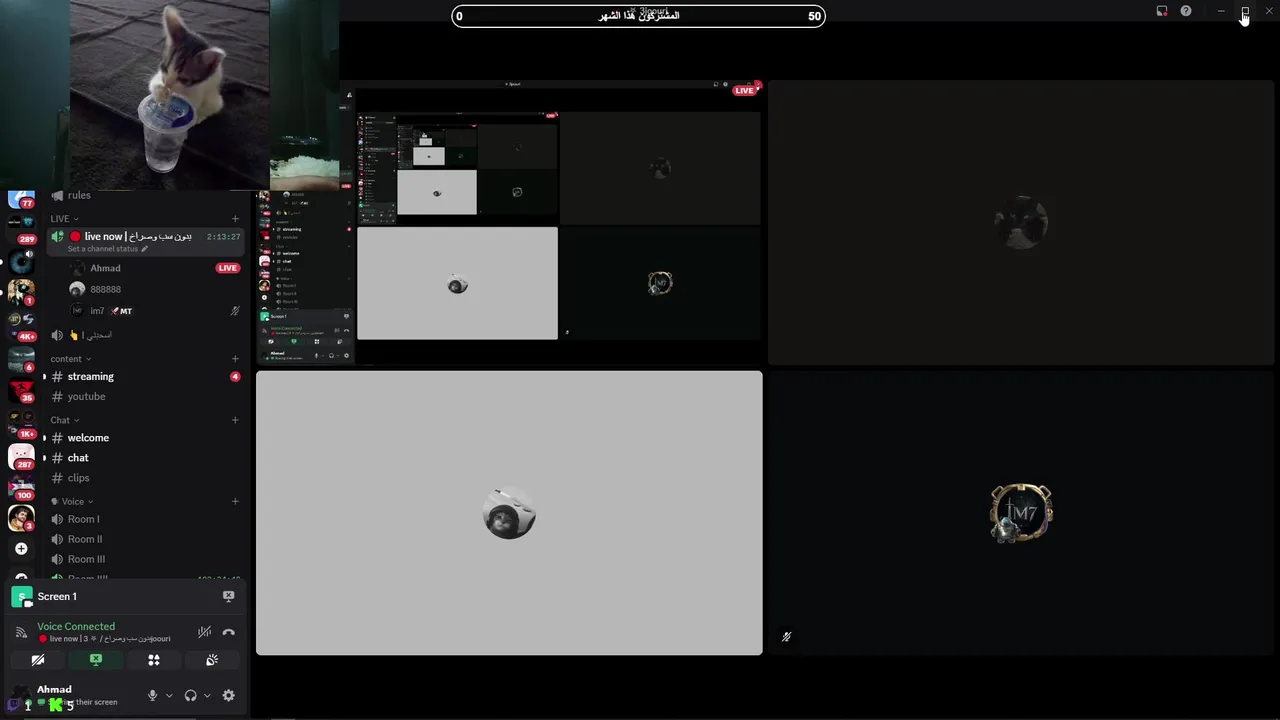Open the clips text channel
Image resolution: width=1280 pixels, height=720 pixels.
click(x=145, y=478)
